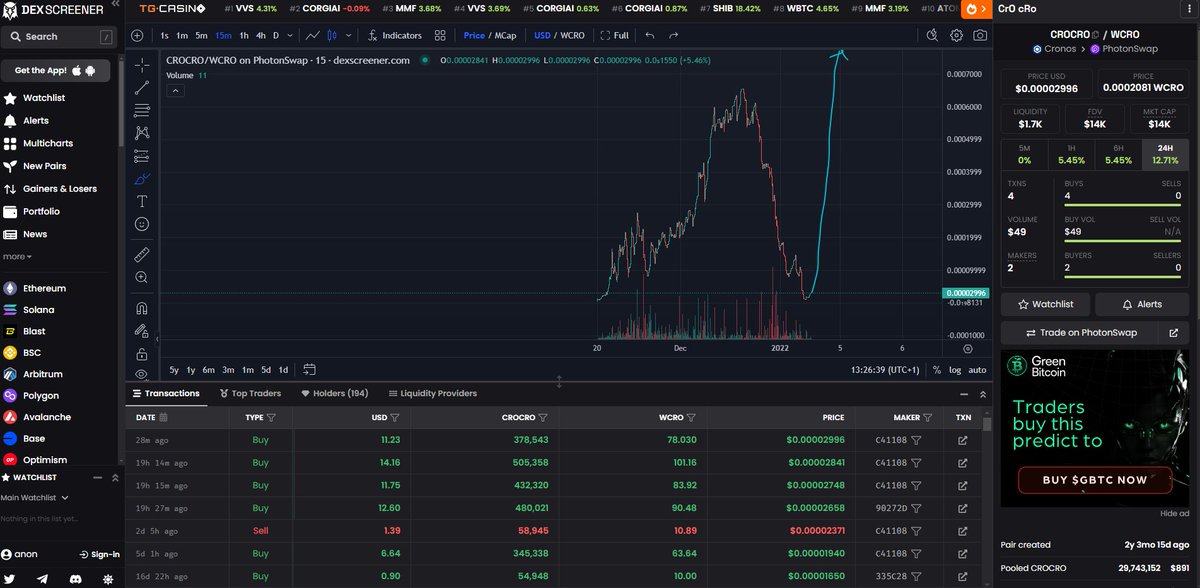The height and width of the screenshot is (588, 1200).
Task: Open the emoji icons tool
Action: [142, 224]
